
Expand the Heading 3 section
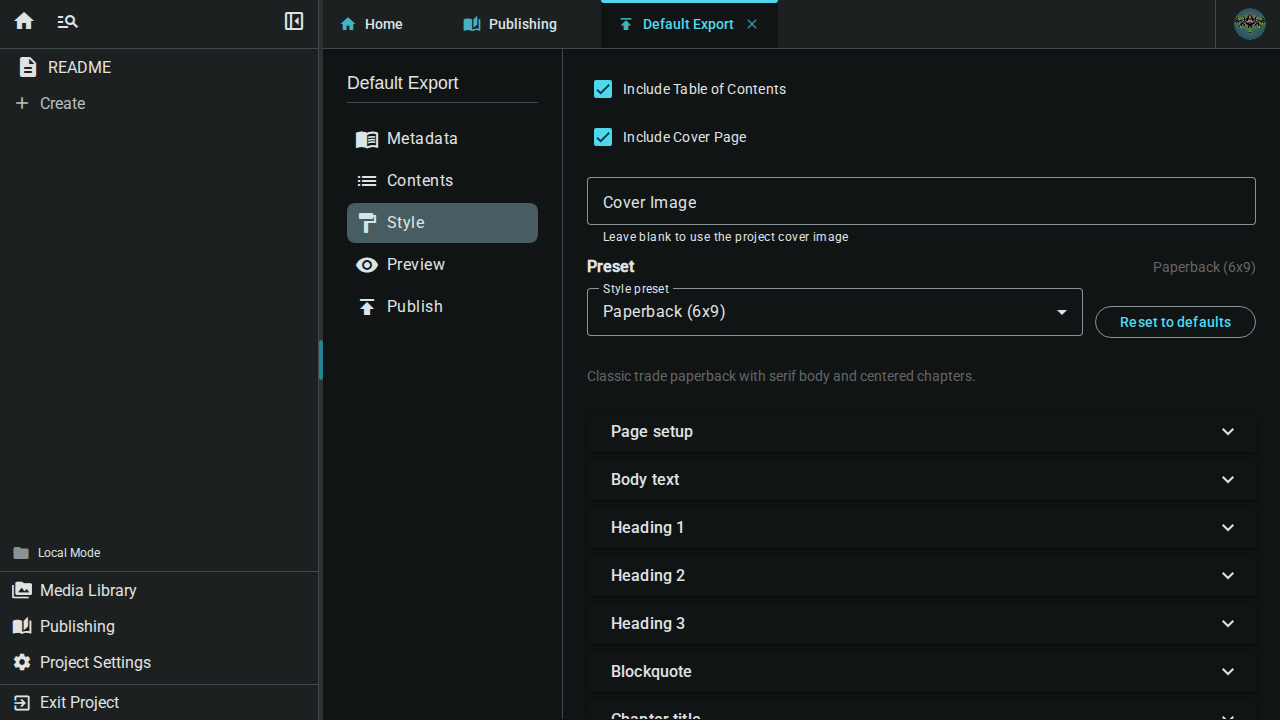pyautogui.click(x=921, y=624)
